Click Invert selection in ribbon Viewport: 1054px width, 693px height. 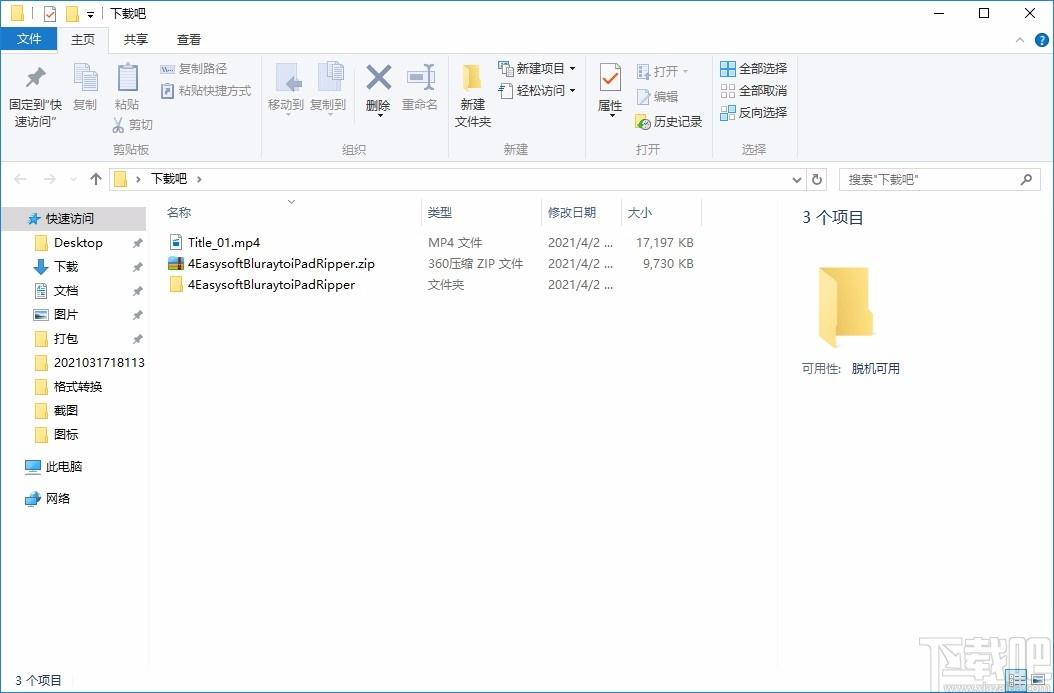754,113
